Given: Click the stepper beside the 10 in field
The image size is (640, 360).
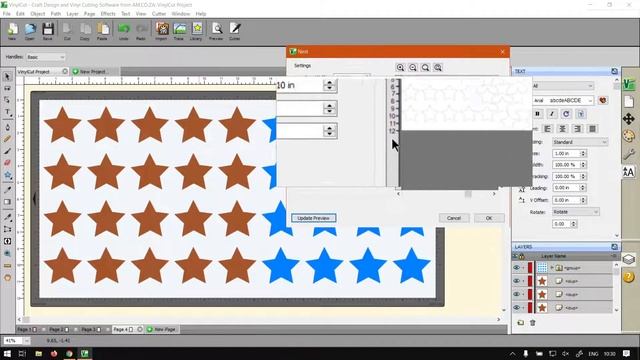Looking at the screenshot, I should (x=329, y=85).
